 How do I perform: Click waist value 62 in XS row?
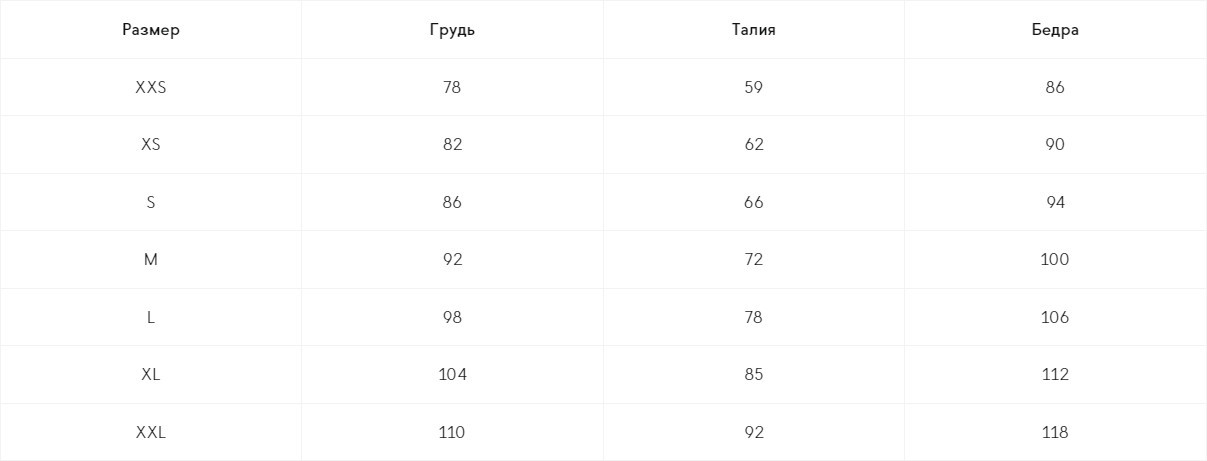point(754,145)
